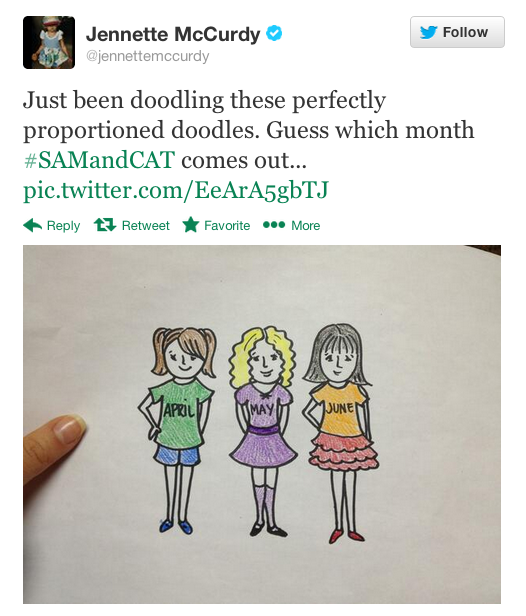Click the blue verified badge icon
Image resolution: width=526 pixels, height=616 pixels.
pos(274,33)
